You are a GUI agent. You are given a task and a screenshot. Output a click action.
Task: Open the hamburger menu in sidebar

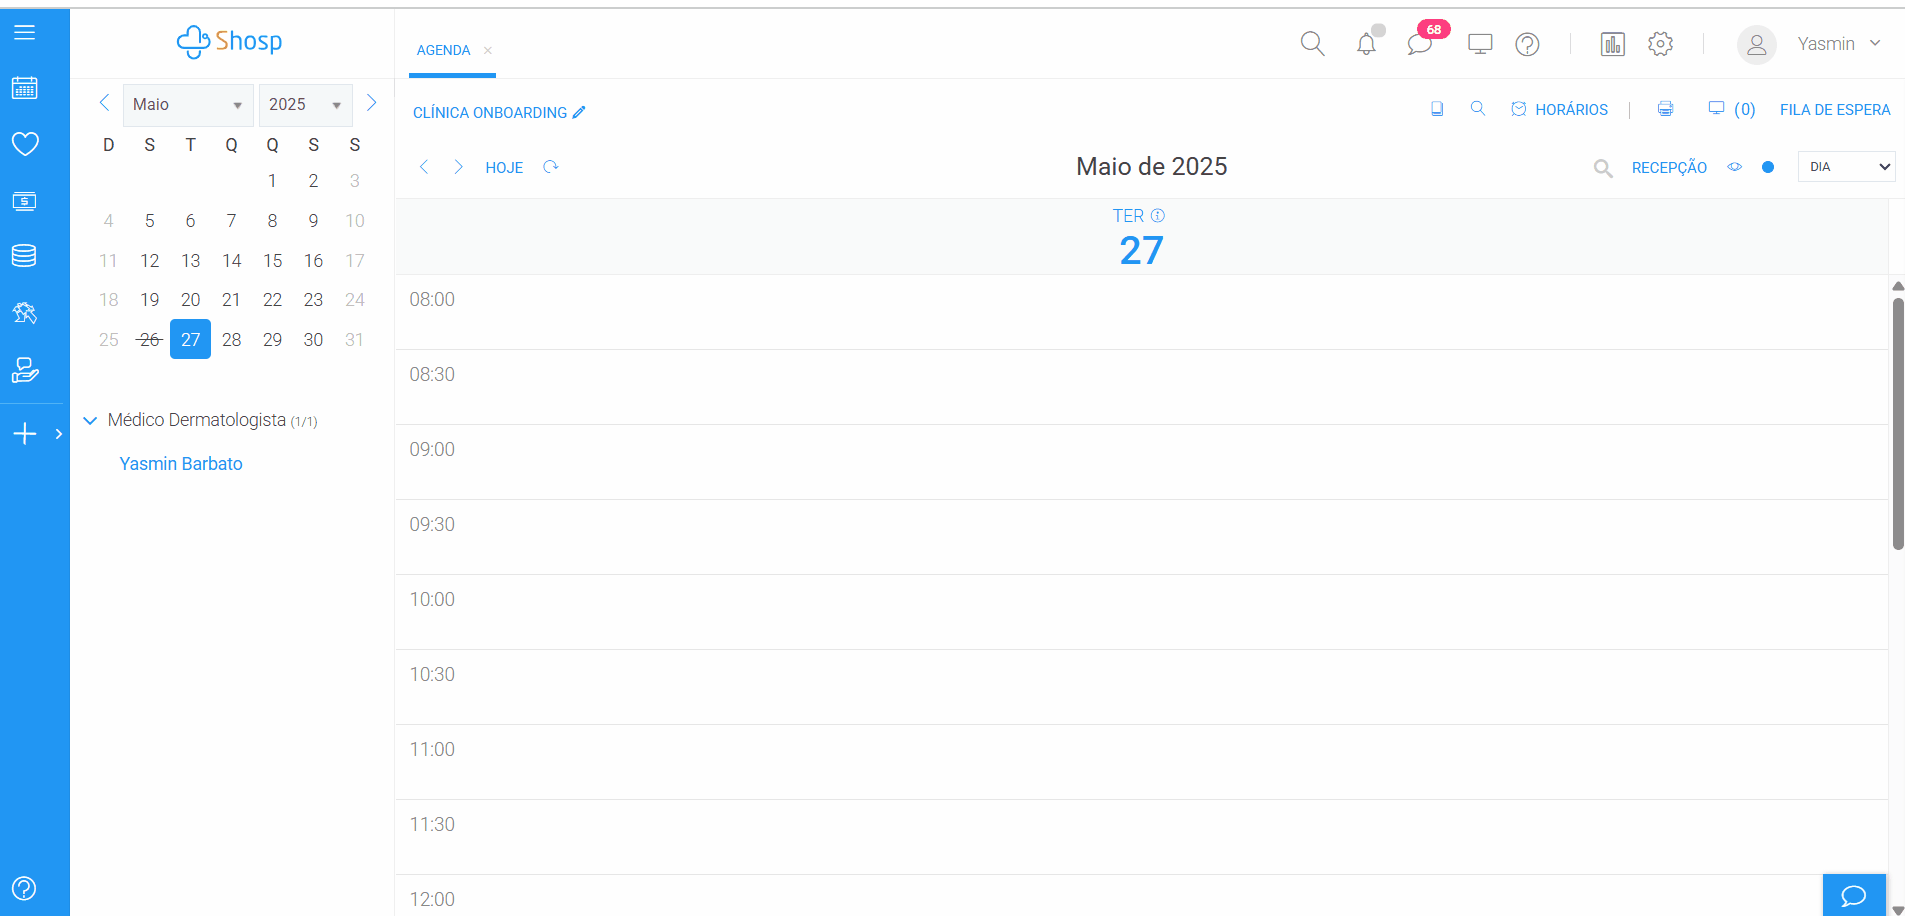(25, 33)
